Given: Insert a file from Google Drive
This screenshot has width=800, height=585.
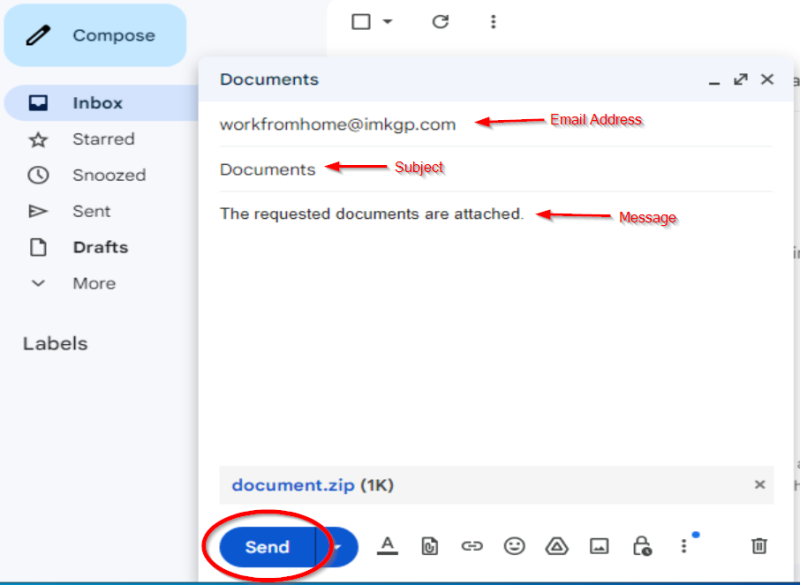Looking at the screenshot, I should pos(557,546).
